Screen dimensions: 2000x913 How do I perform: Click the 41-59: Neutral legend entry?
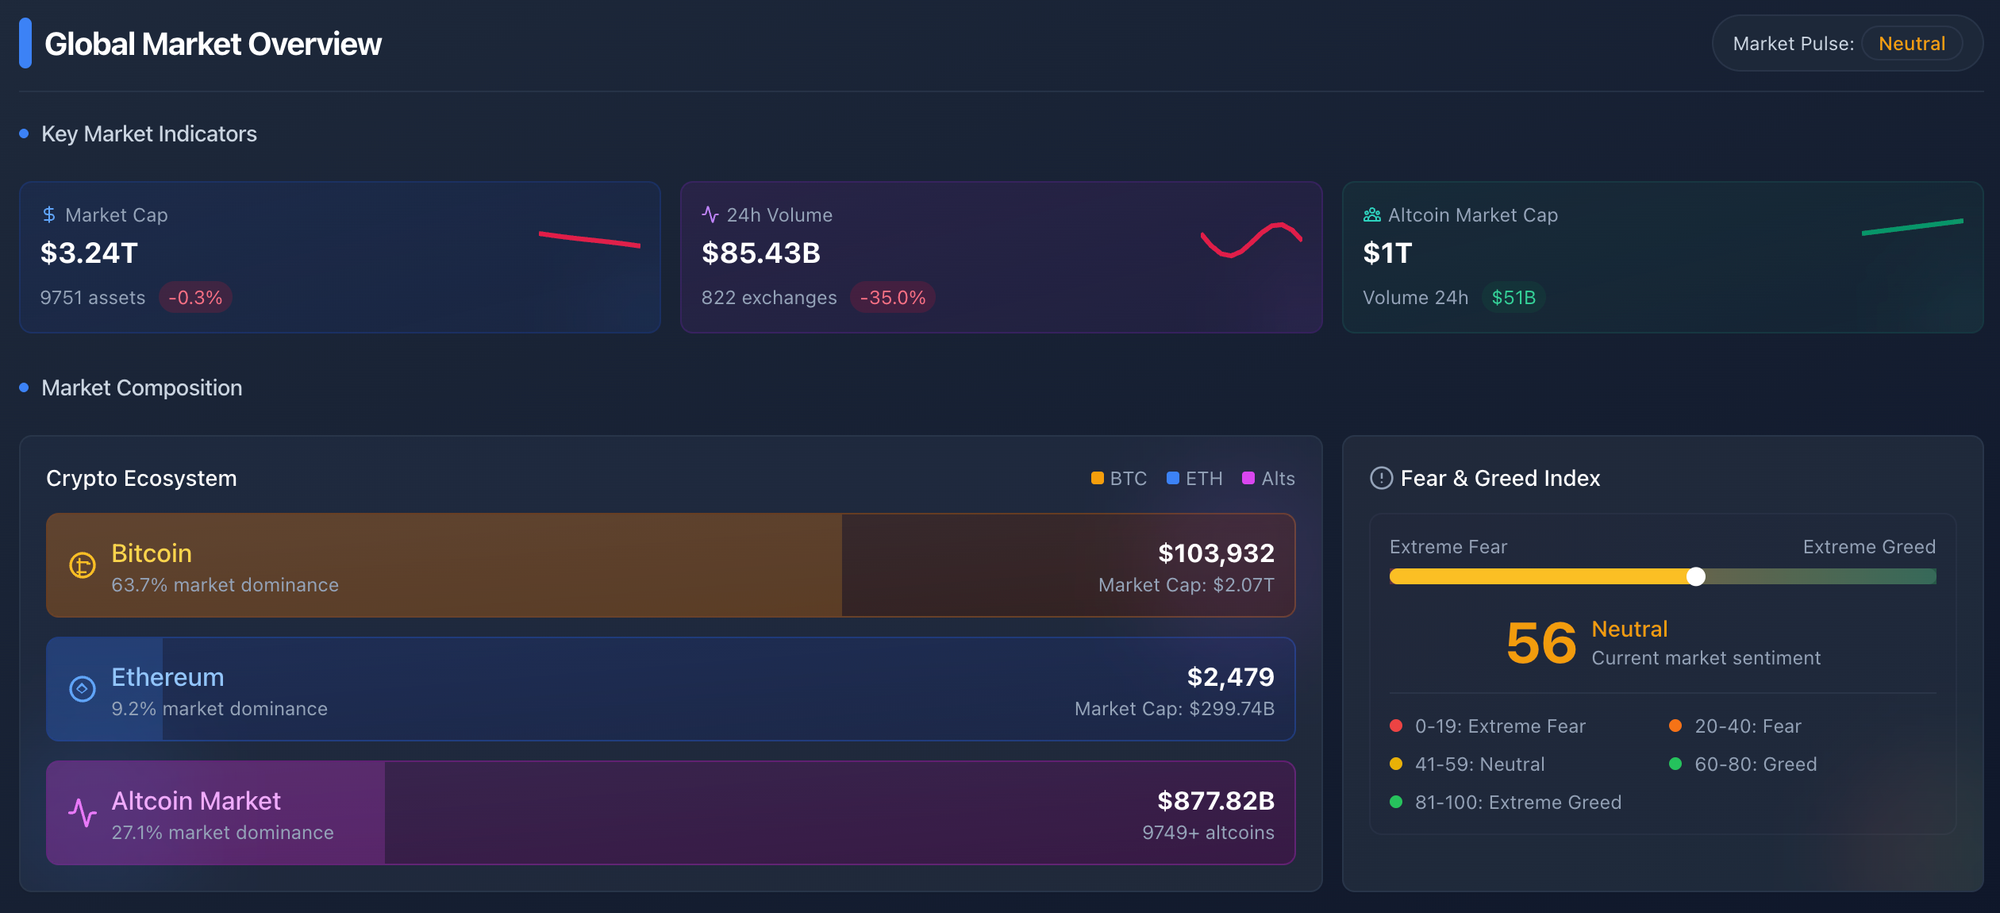[x=1467, y=764]
